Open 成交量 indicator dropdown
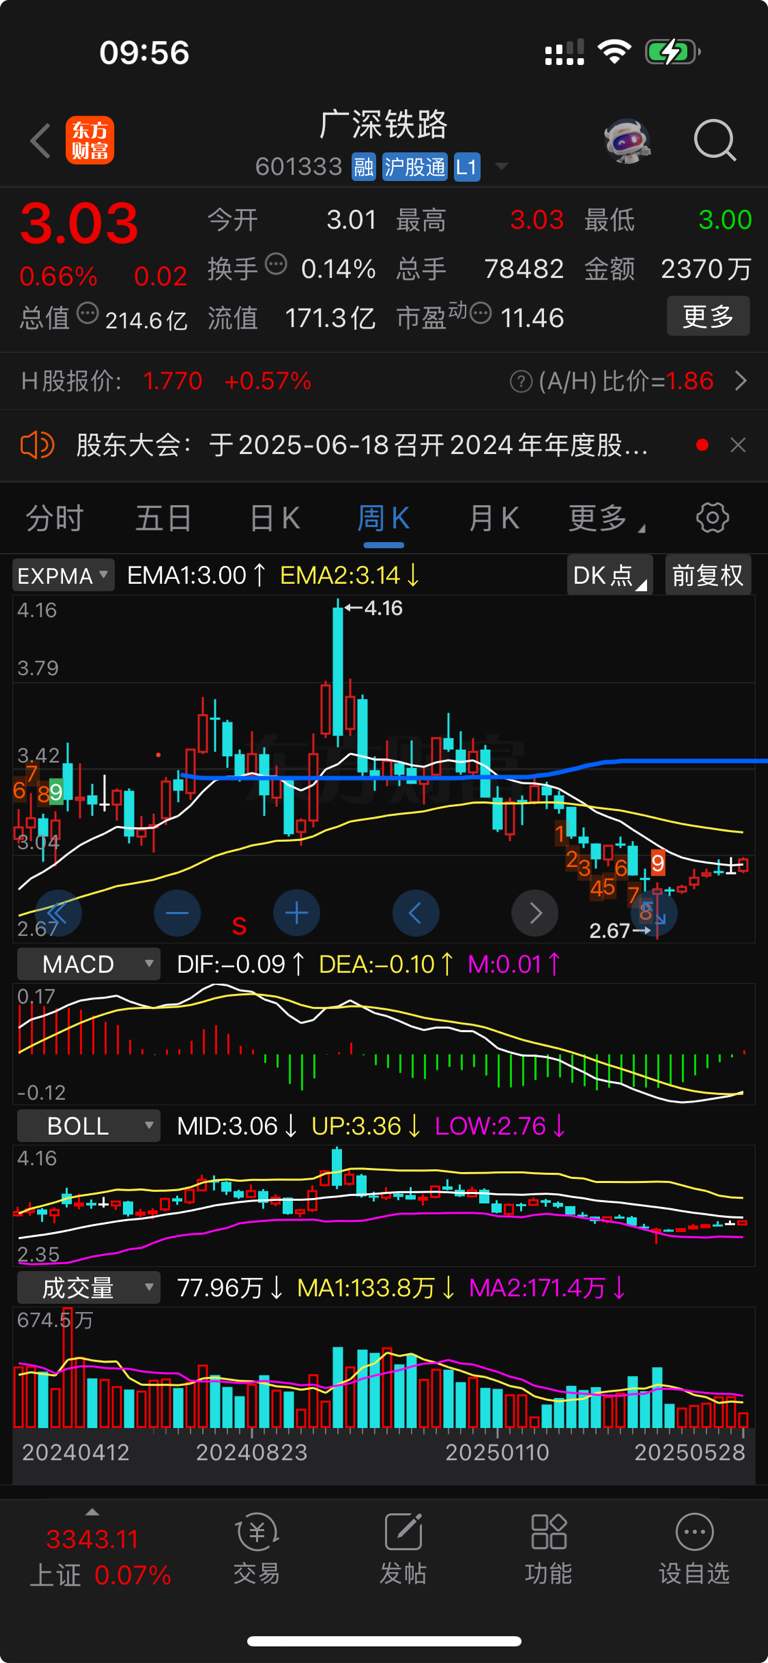The image size is (768, 1663). pos(88,1288)
